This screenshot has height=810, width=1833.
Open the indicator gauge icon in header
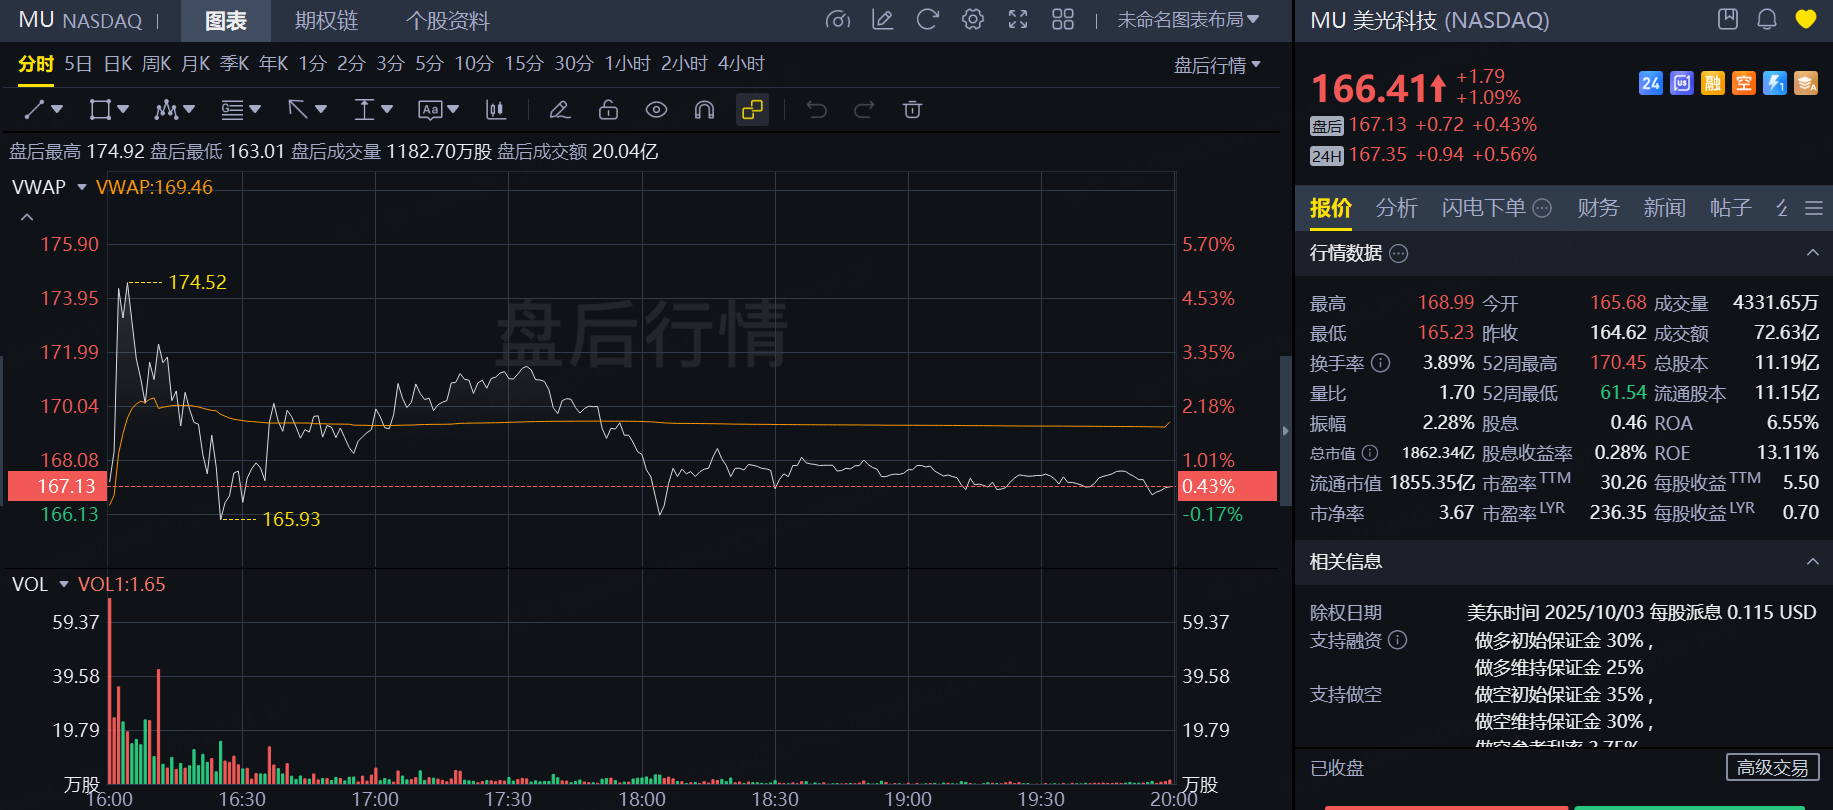point(838,20)
